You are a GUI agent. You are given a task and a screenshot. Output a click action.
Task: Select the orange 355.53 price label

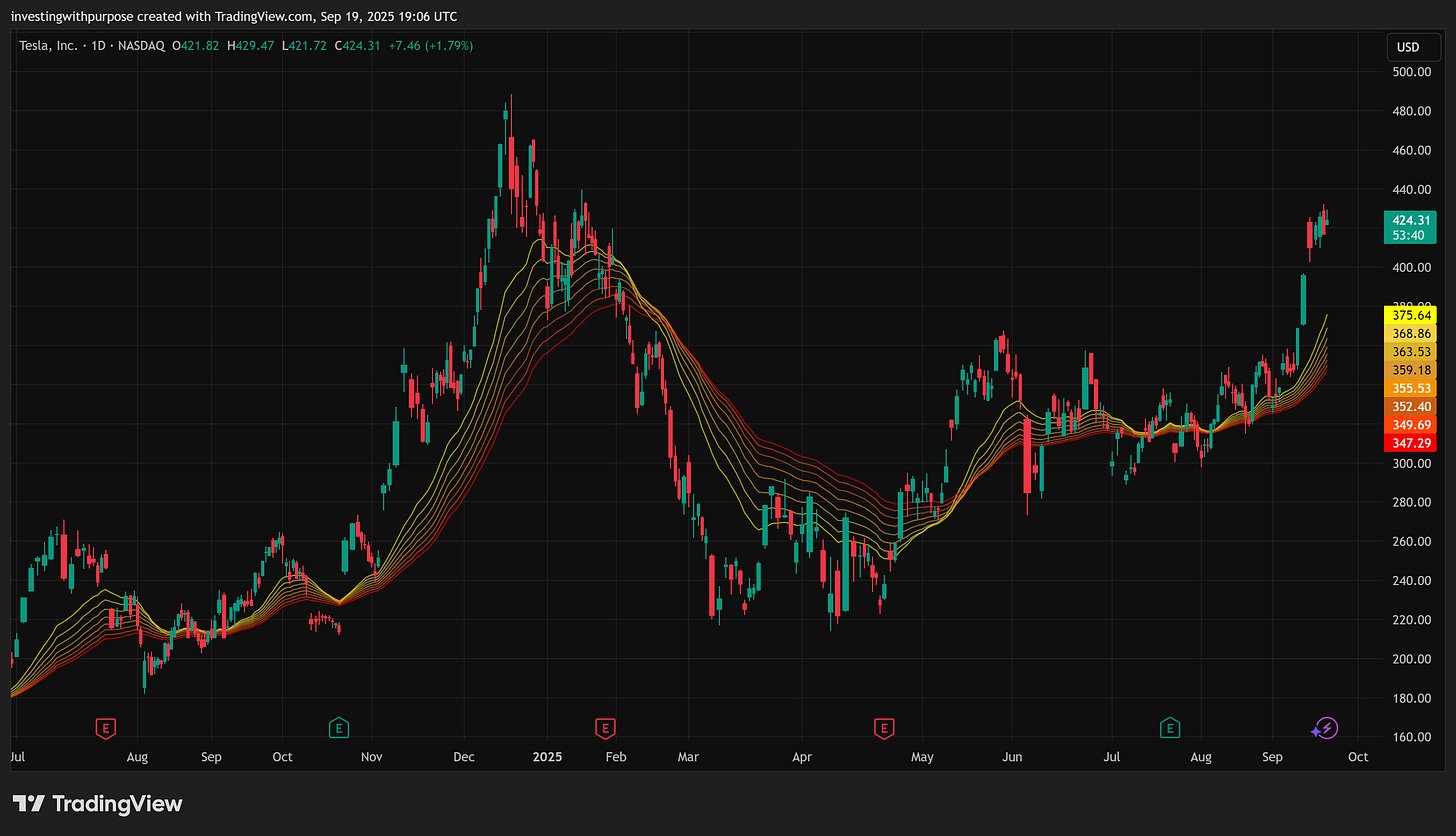(1410, 388)
